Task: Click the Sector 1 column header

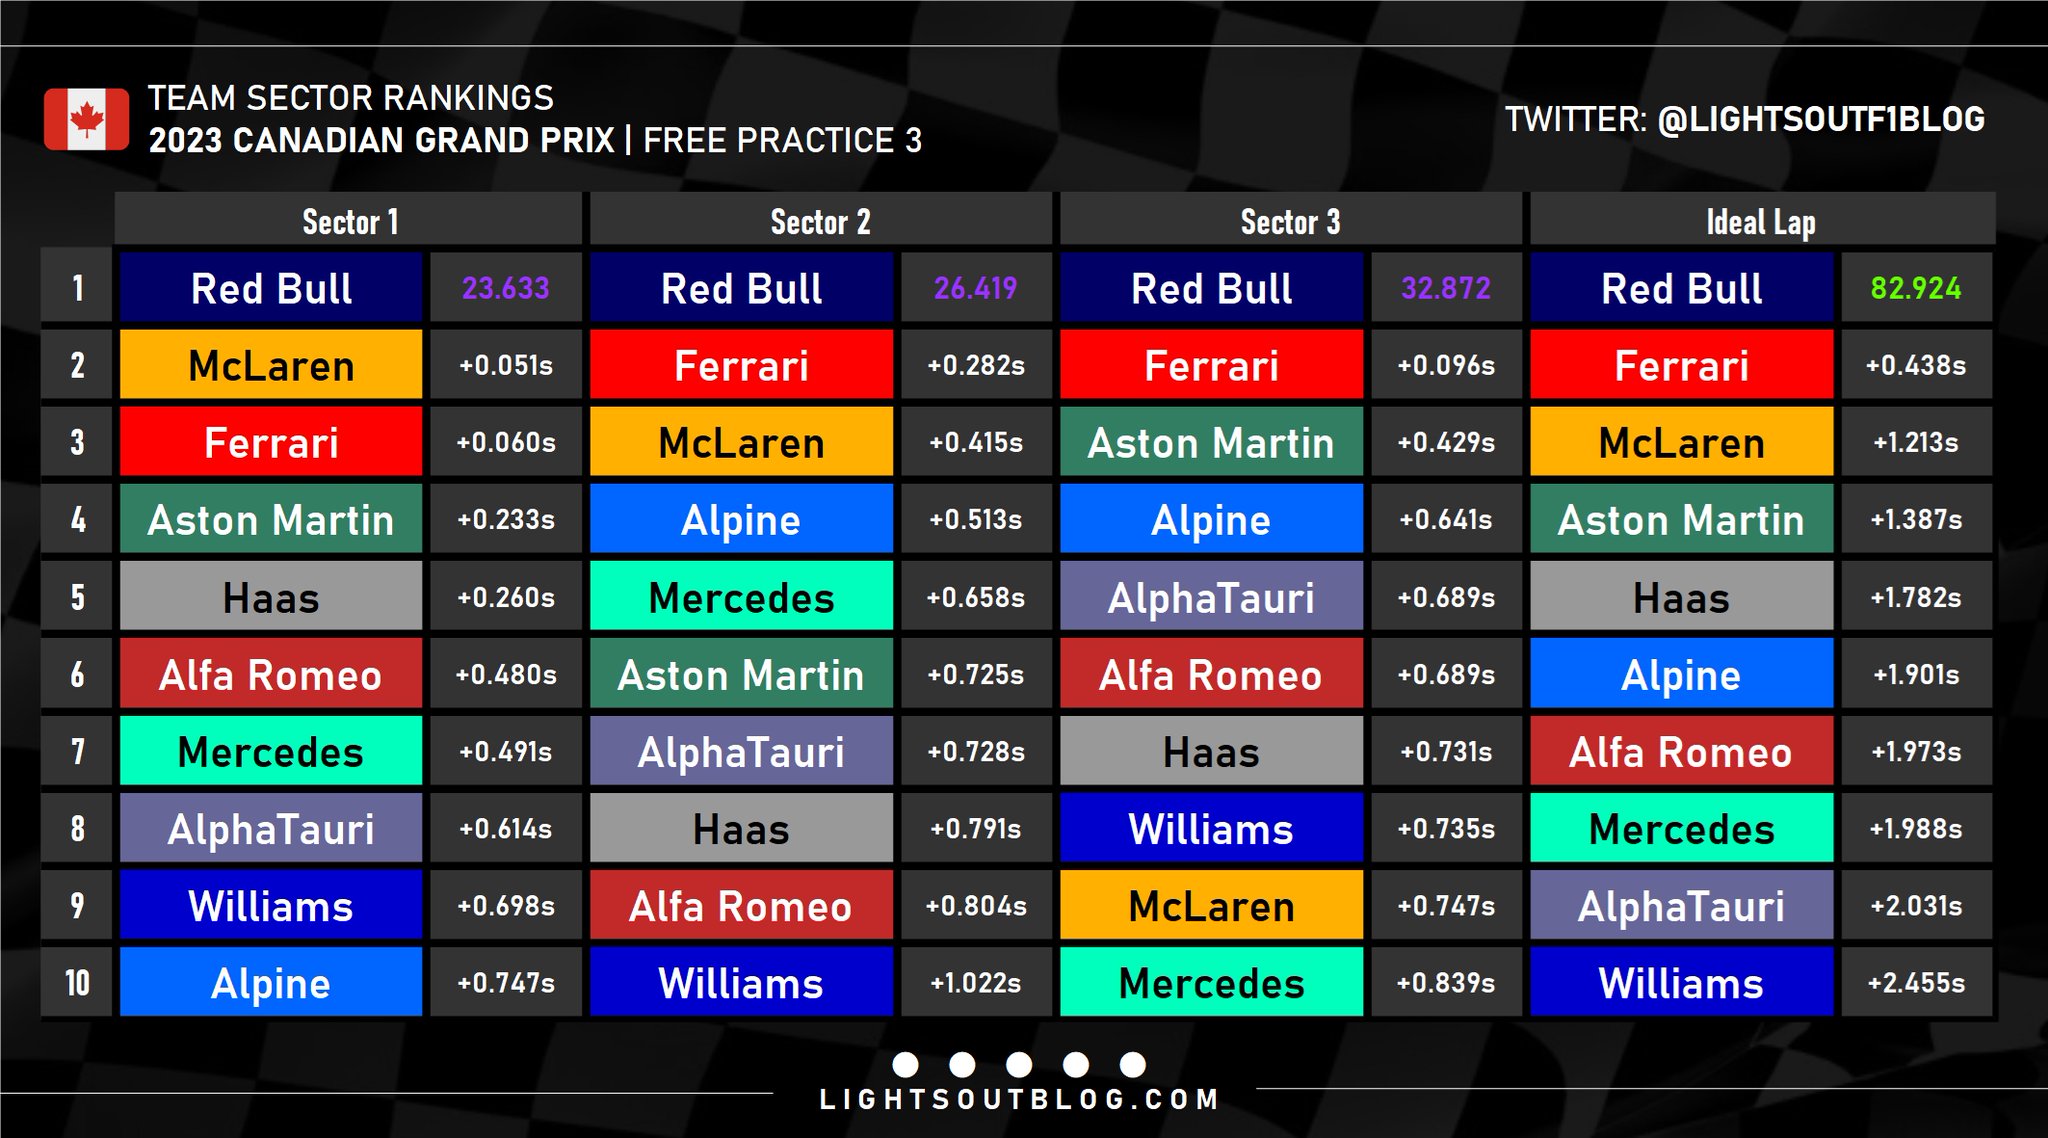Action: (349, 221)
